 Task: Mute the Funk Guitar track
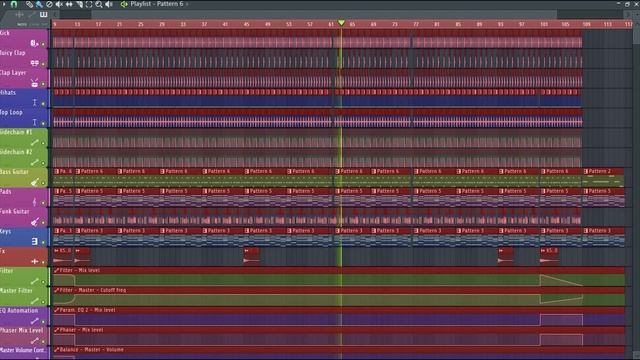click(x=43, y=222)
